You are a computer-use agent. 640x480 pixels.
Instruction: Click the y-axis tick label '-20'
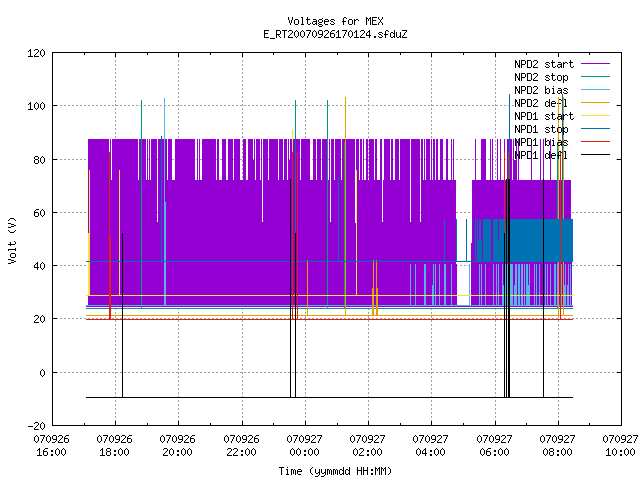[x=36, y=426]
